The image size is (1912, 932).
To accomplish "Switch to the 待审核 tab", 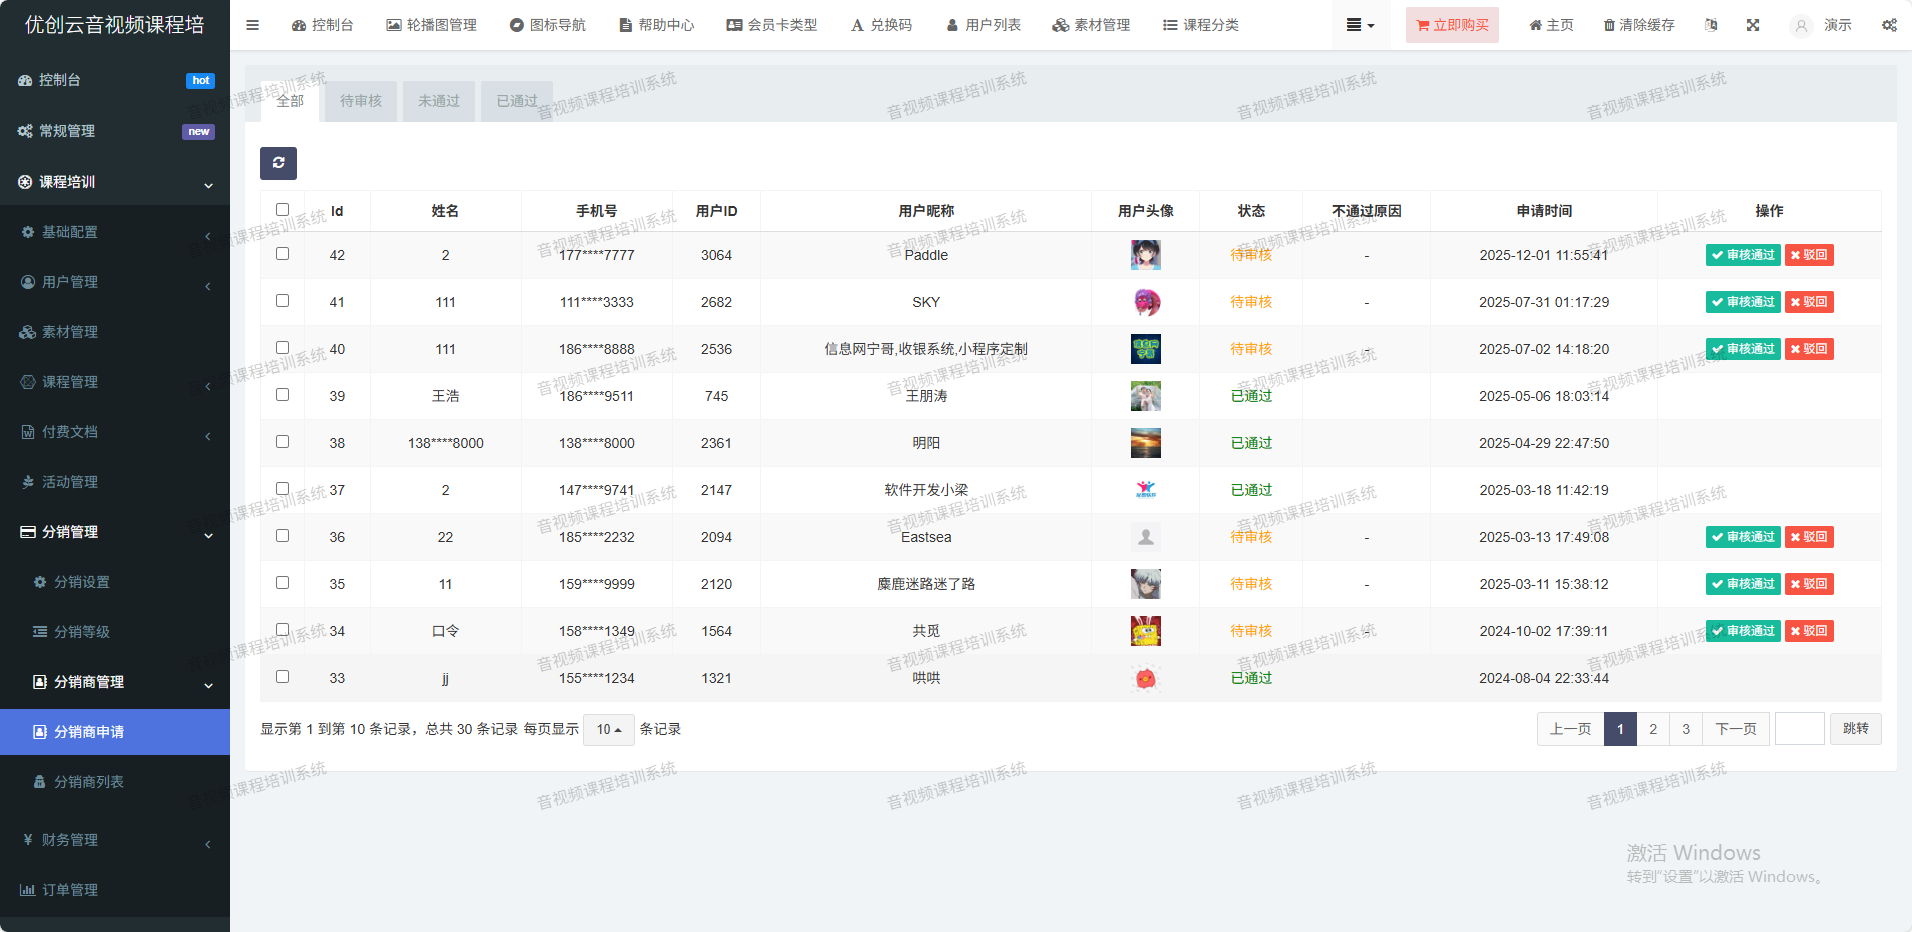I will [x=360, y=101].
